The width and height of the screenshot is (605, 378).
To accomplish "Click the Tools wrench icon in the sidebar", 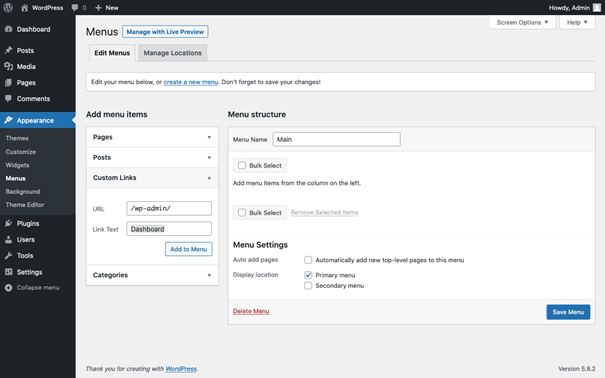I will [8, 255].
